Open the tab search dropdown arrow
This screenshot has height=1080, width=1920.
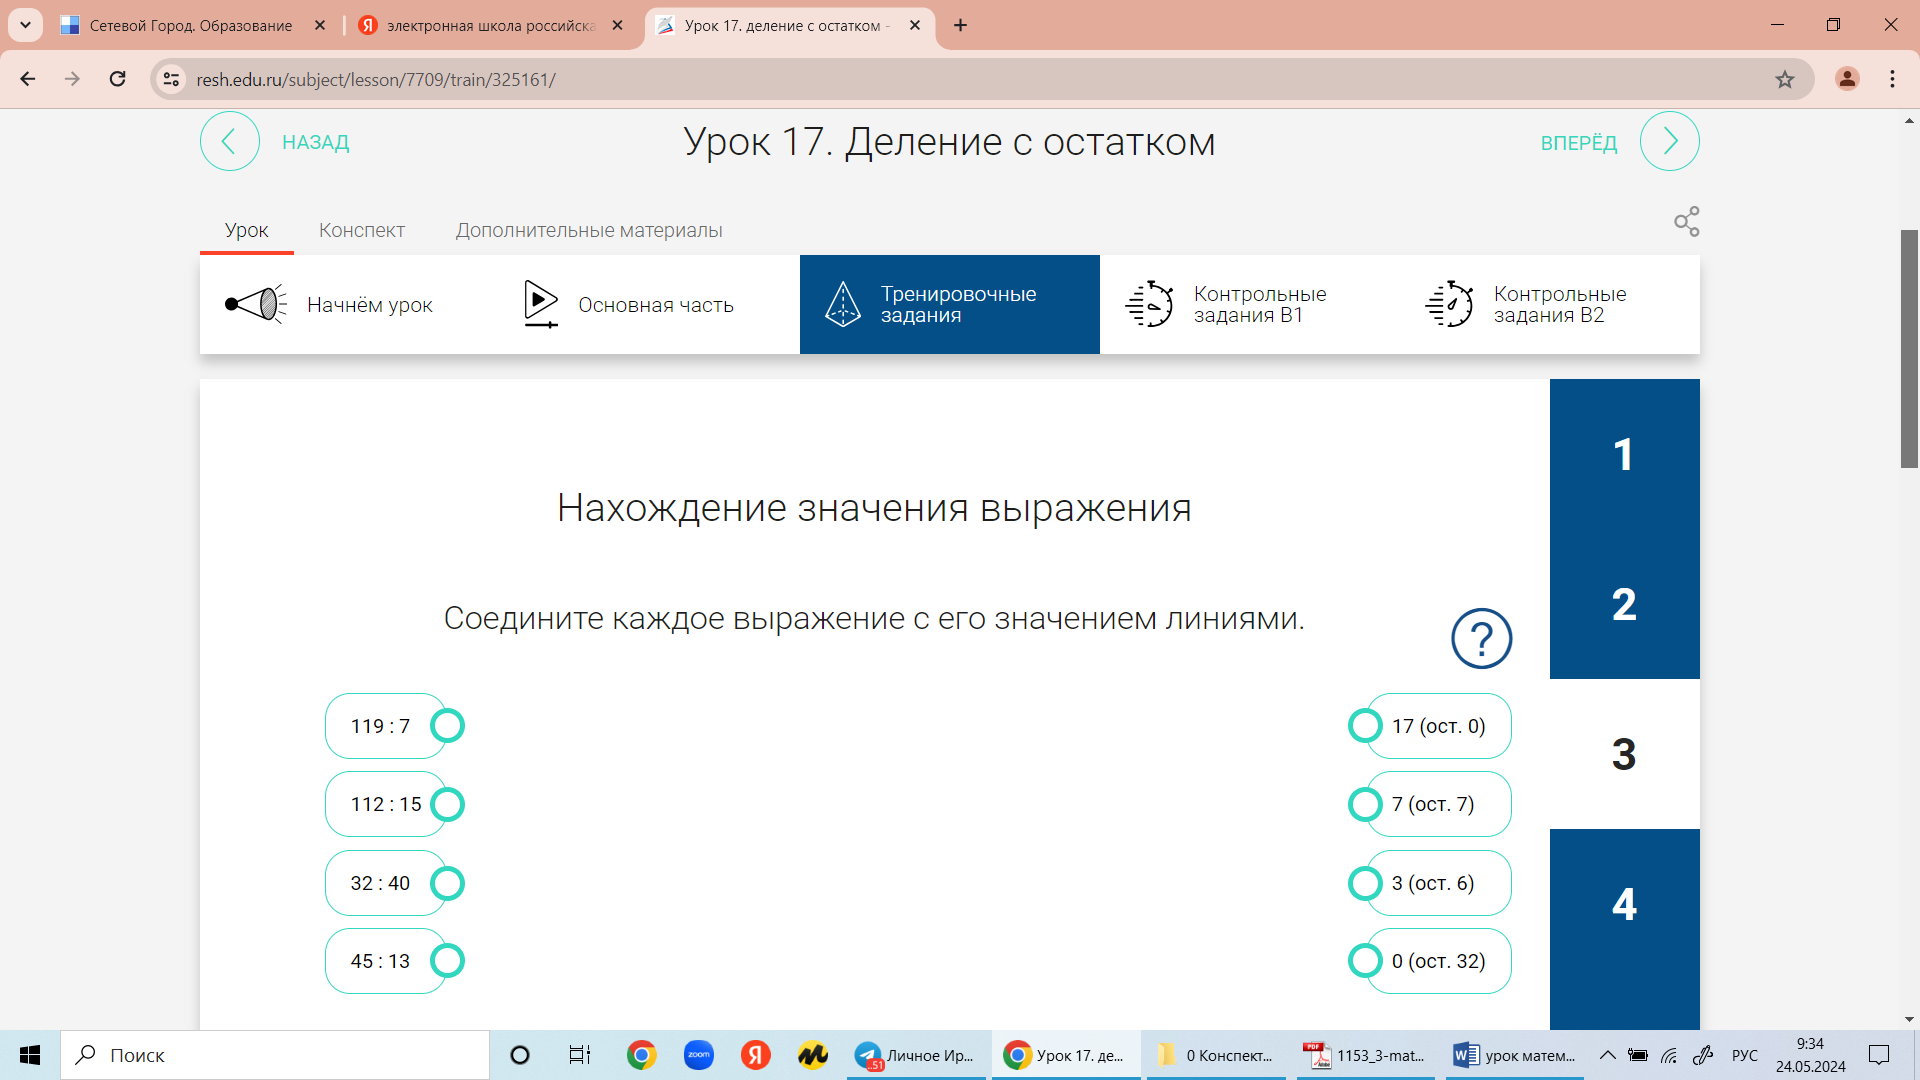pyautogui.click(x=25, y=25)
